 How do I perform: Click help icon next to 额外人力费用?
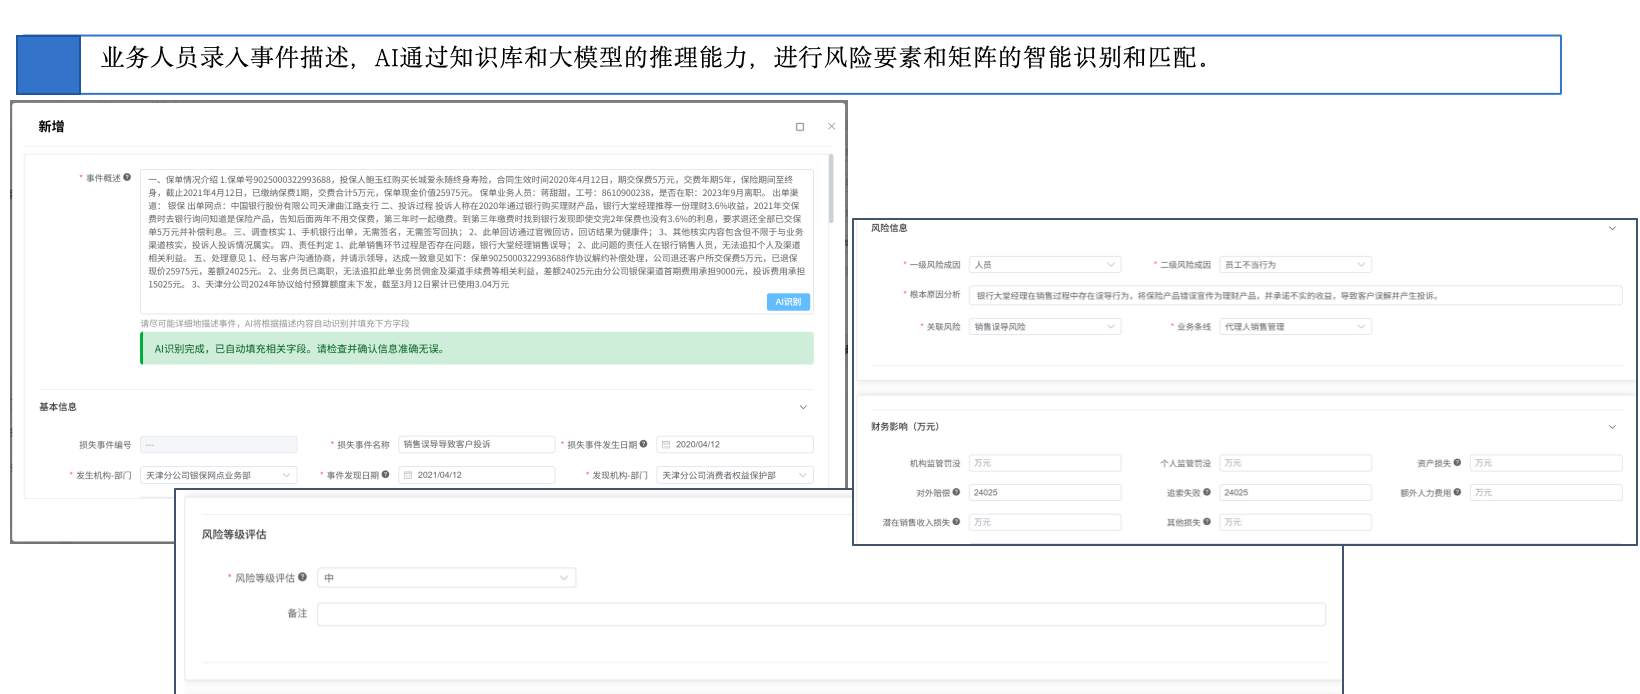[1458, 492]
